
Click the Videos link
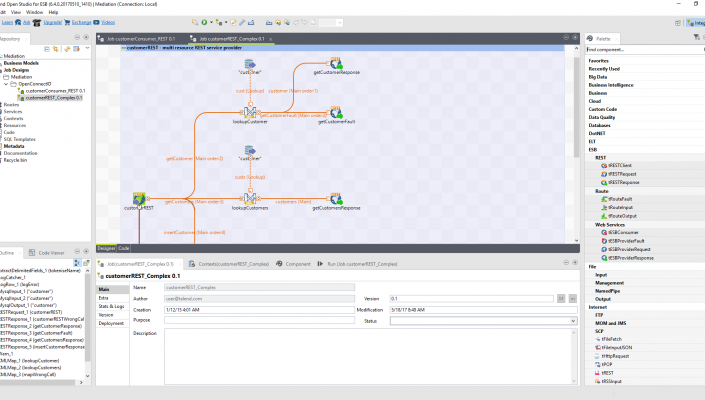[108, 22]
